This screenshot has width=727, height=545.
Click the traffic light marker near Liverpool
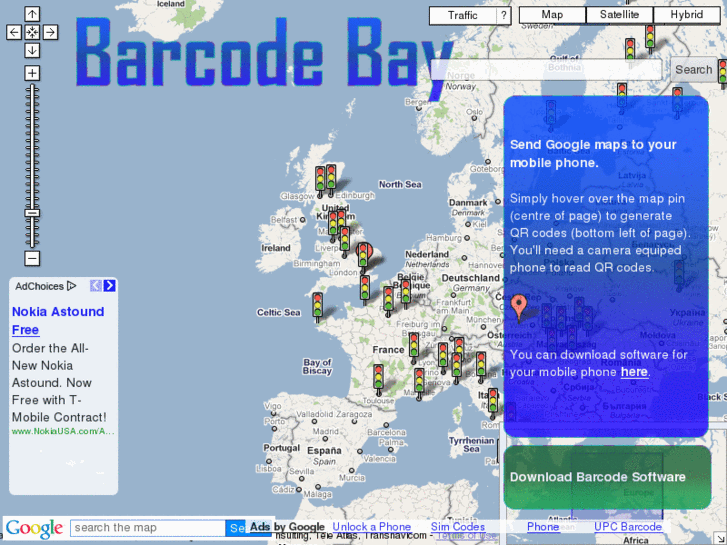point(344,241)
